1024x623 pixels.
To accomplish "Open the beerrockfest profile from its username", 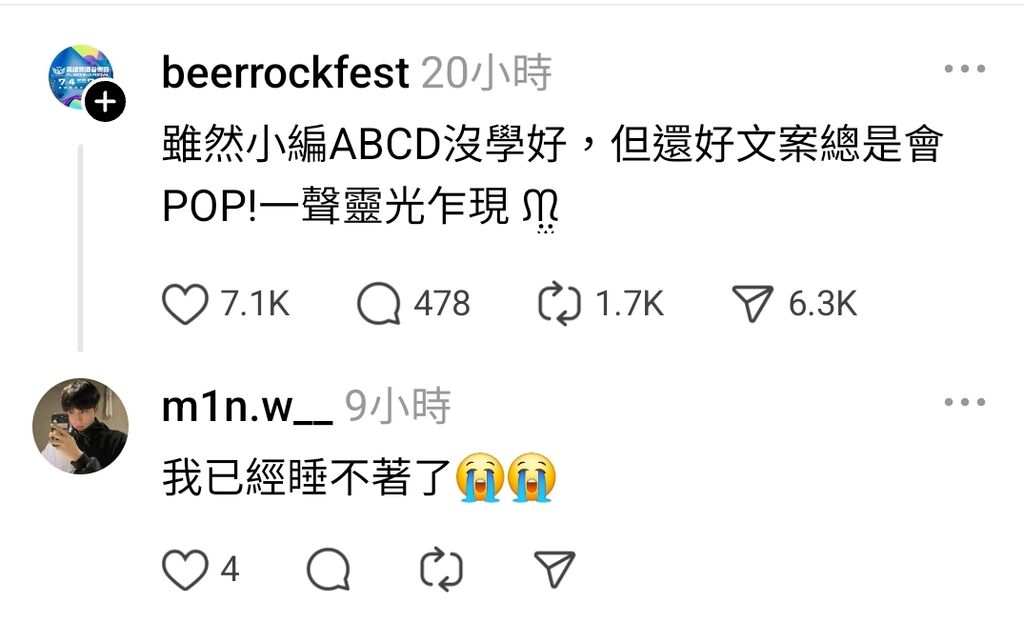I will point(285,72).
